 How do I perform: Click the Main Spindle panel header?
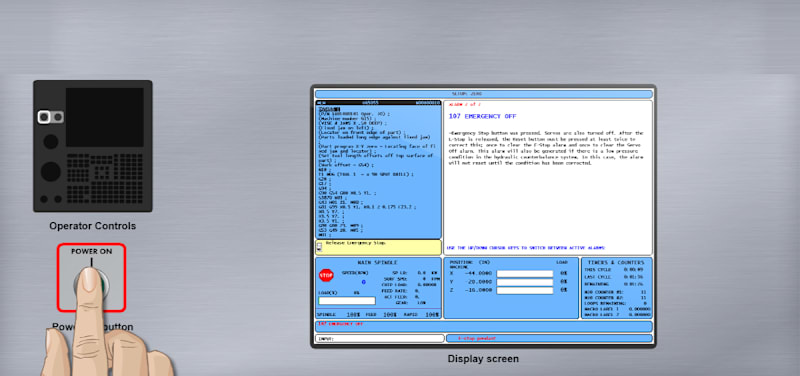(x=378, y=262)
